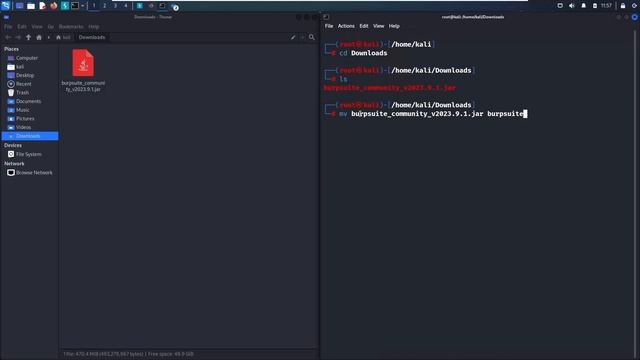
Task: Select the terminal window button in the taskbar
Action: pos(162,6)
